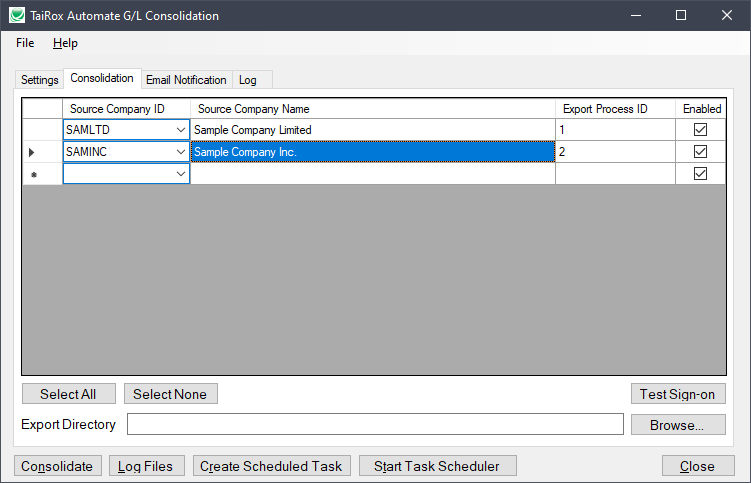Open the Log tab
Screen dimensions: 751x483
coord(252,80)
